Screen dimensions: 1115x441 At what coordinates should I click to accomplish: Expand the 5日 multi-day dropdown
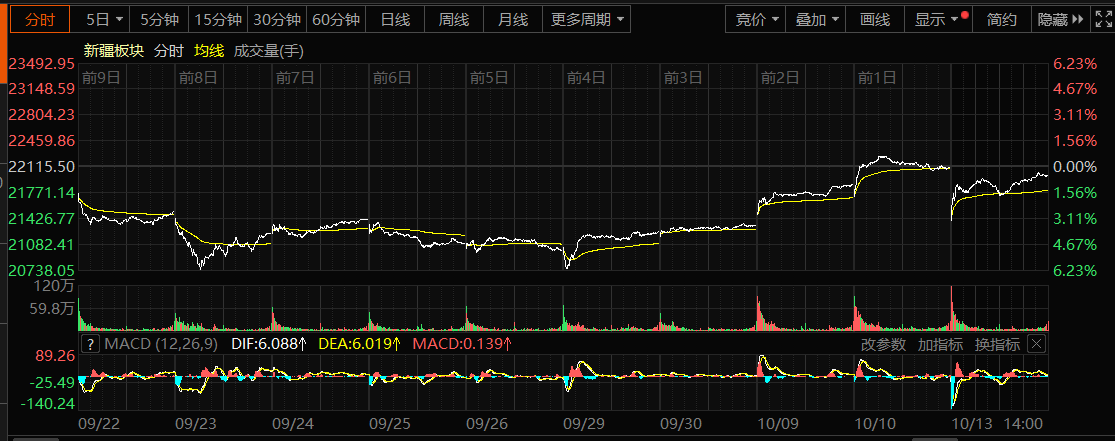[x=105, y=19]
